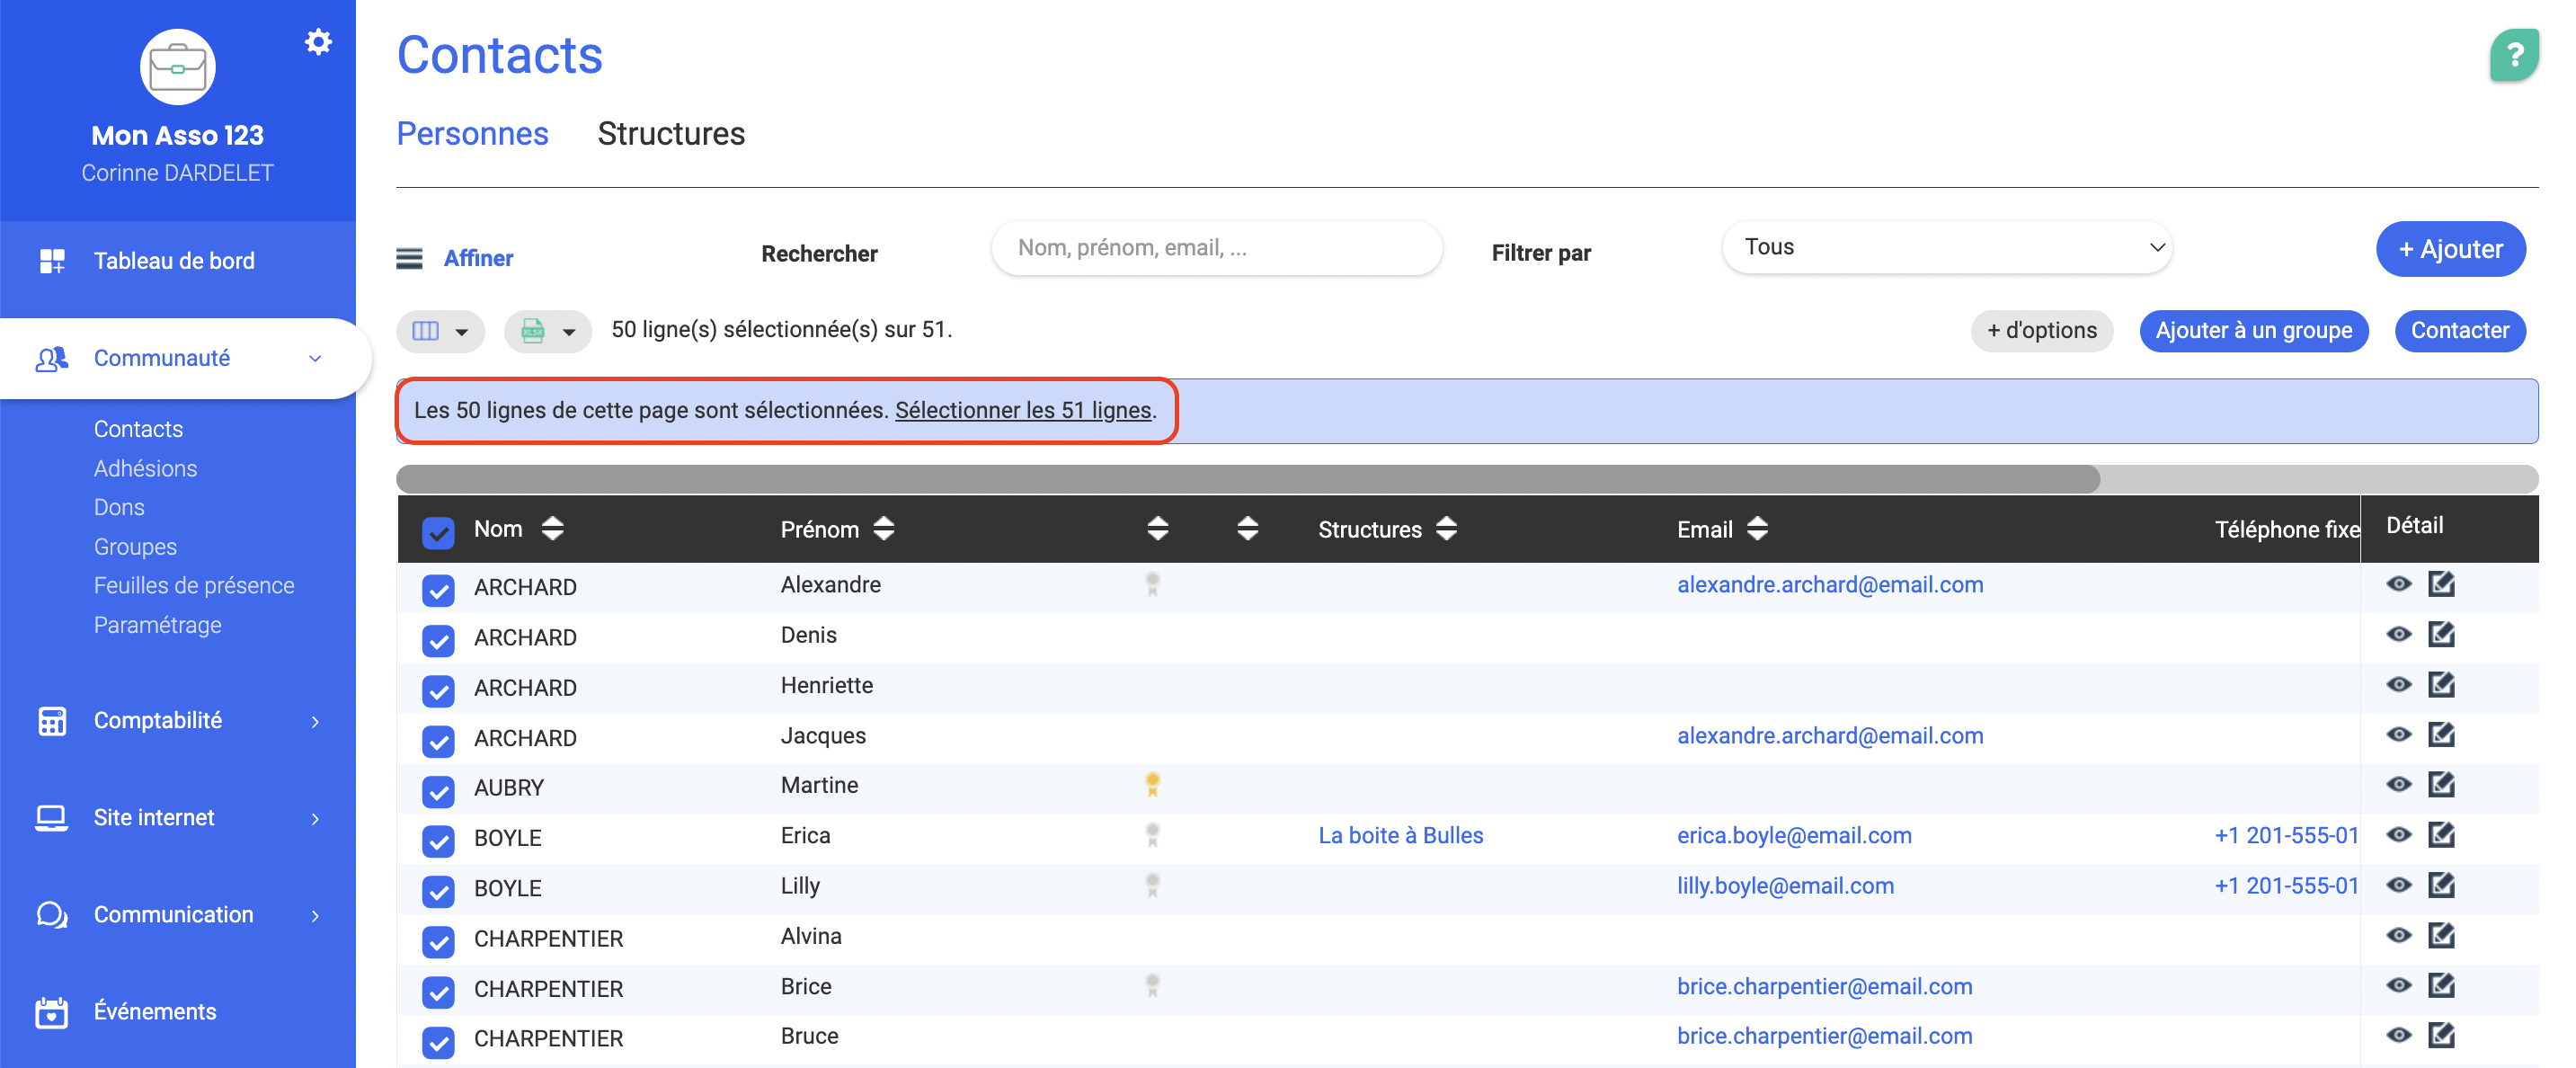Click the Tableau de bord grid icon

tap(52, 261)
